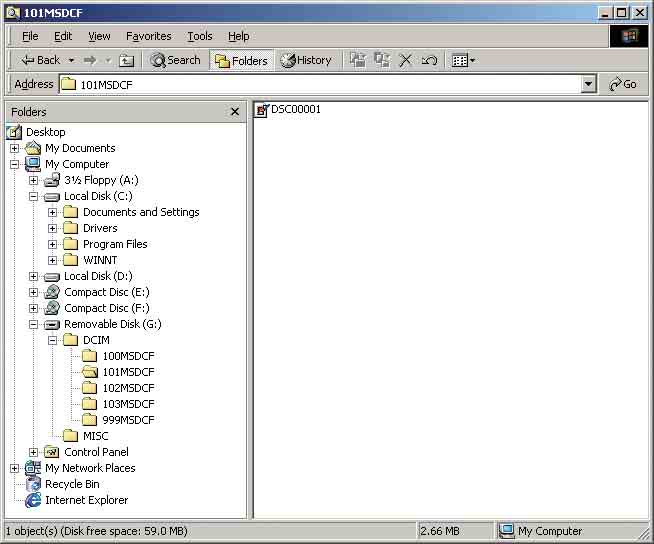Expand Compact Disc (F:) node

[x=33, y=308]
